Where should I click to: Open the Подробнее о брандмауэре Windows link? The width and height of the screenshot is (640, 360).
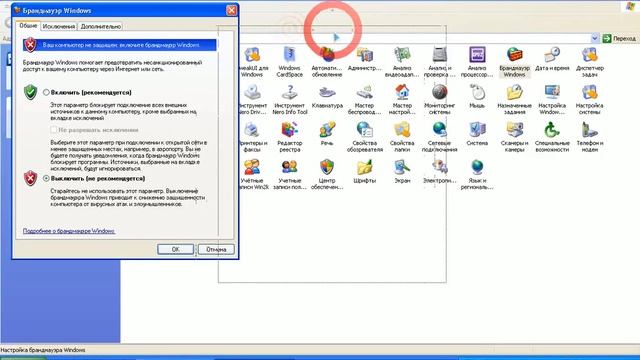tap(69, 231)
